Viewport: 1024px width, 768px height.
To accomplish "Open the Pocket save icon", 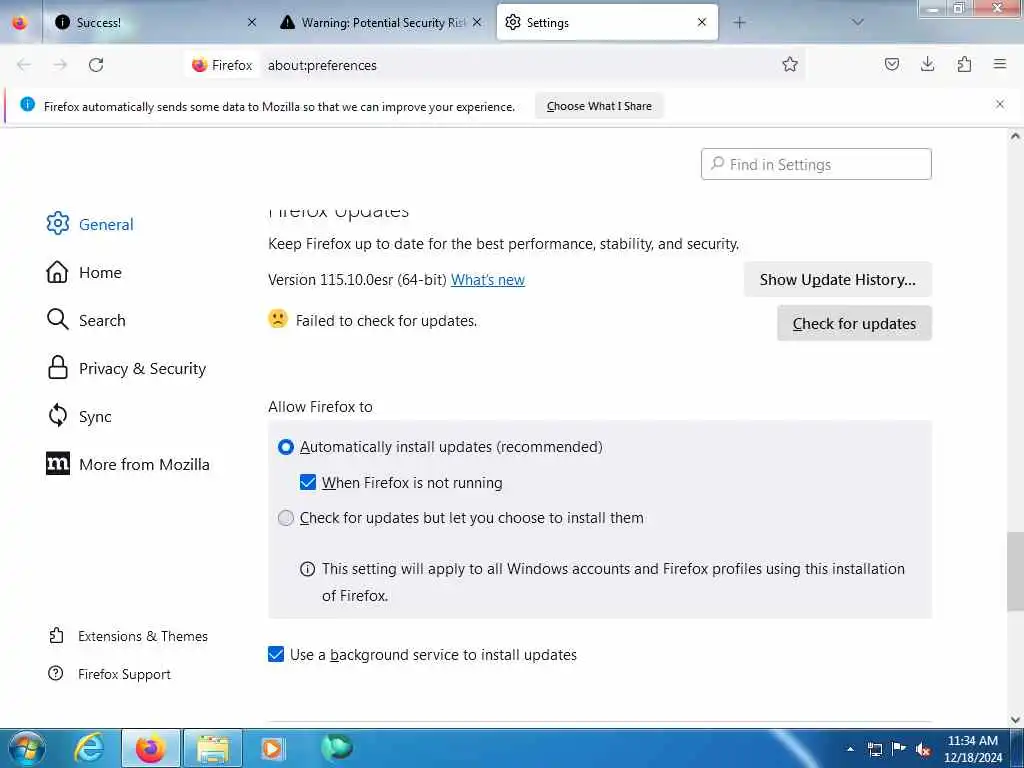I will pos(892,64).
